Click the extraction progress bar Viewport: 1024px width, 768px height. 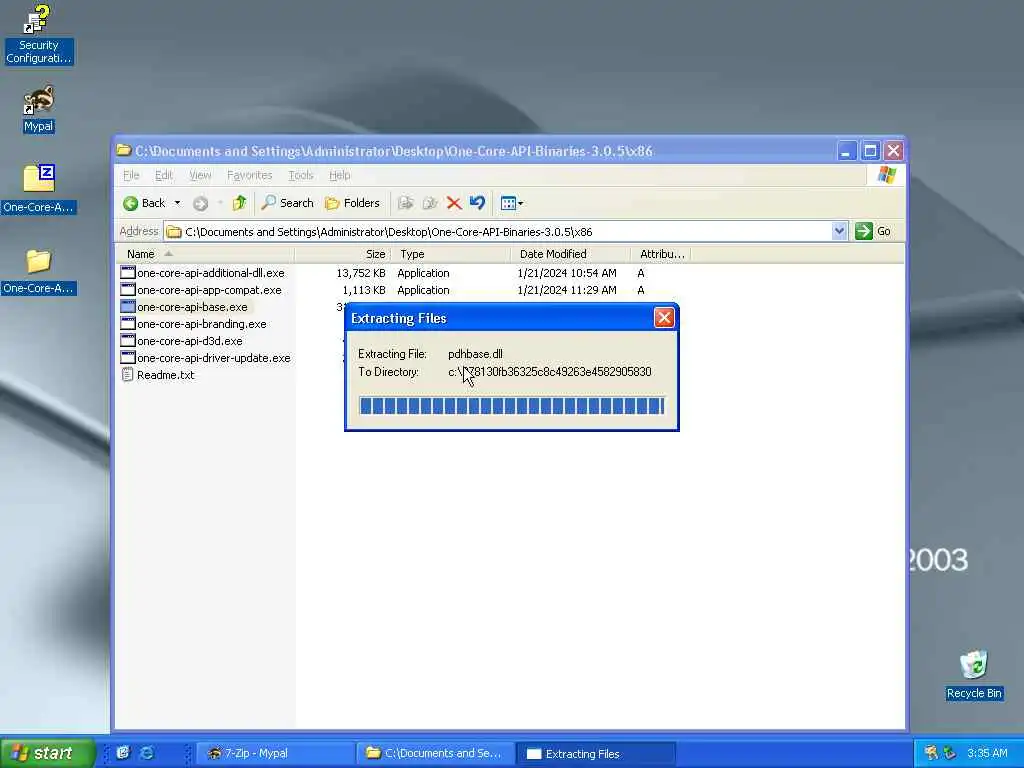pyautogui.click(x=512, y=406)
